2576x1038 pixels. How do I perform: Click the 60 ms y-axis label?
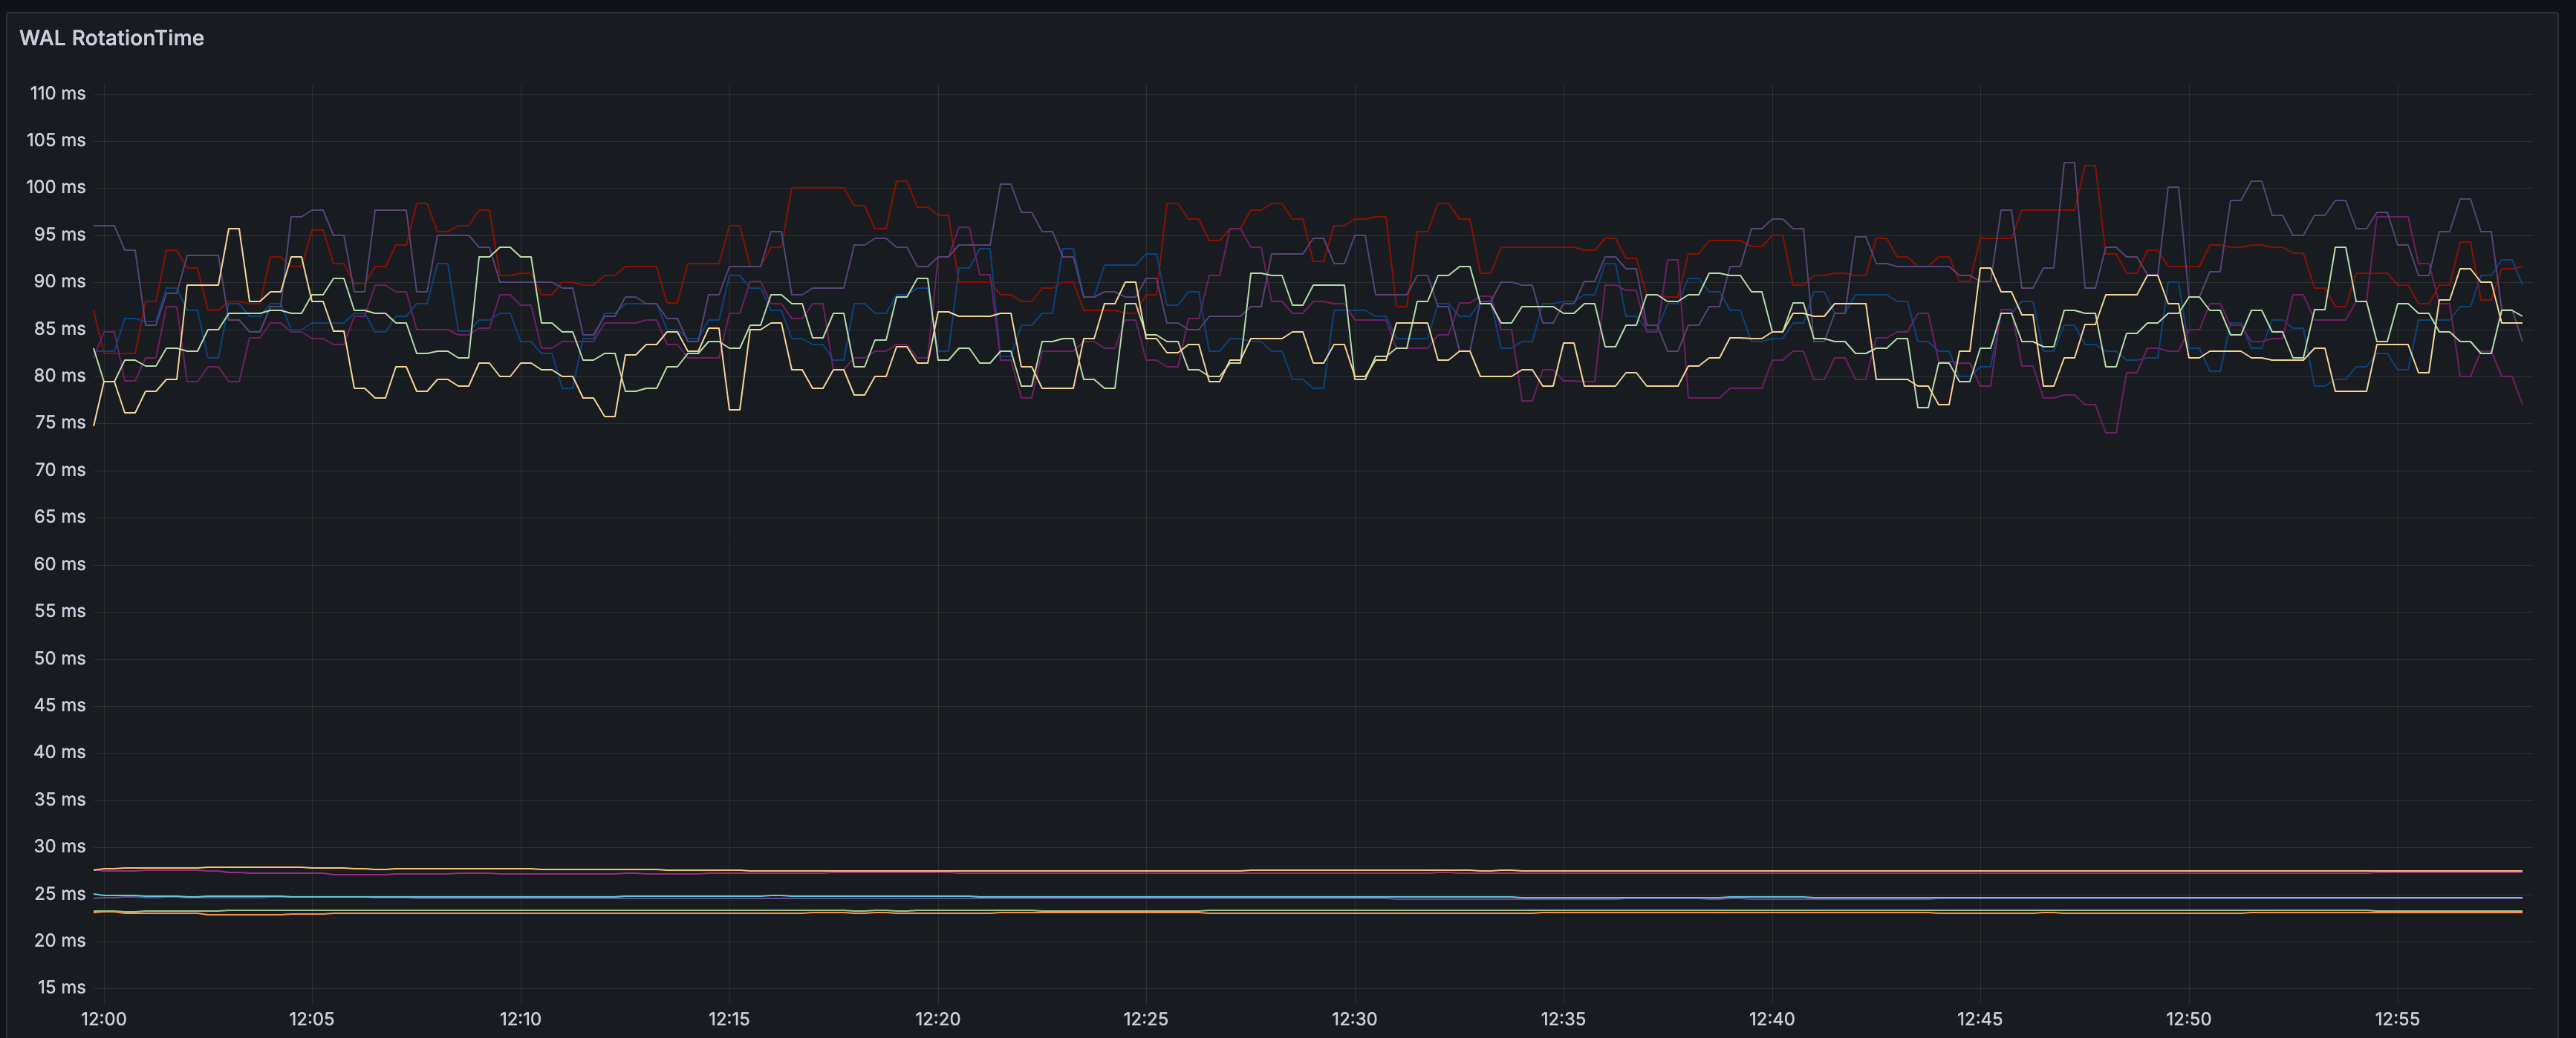[59, 564]
